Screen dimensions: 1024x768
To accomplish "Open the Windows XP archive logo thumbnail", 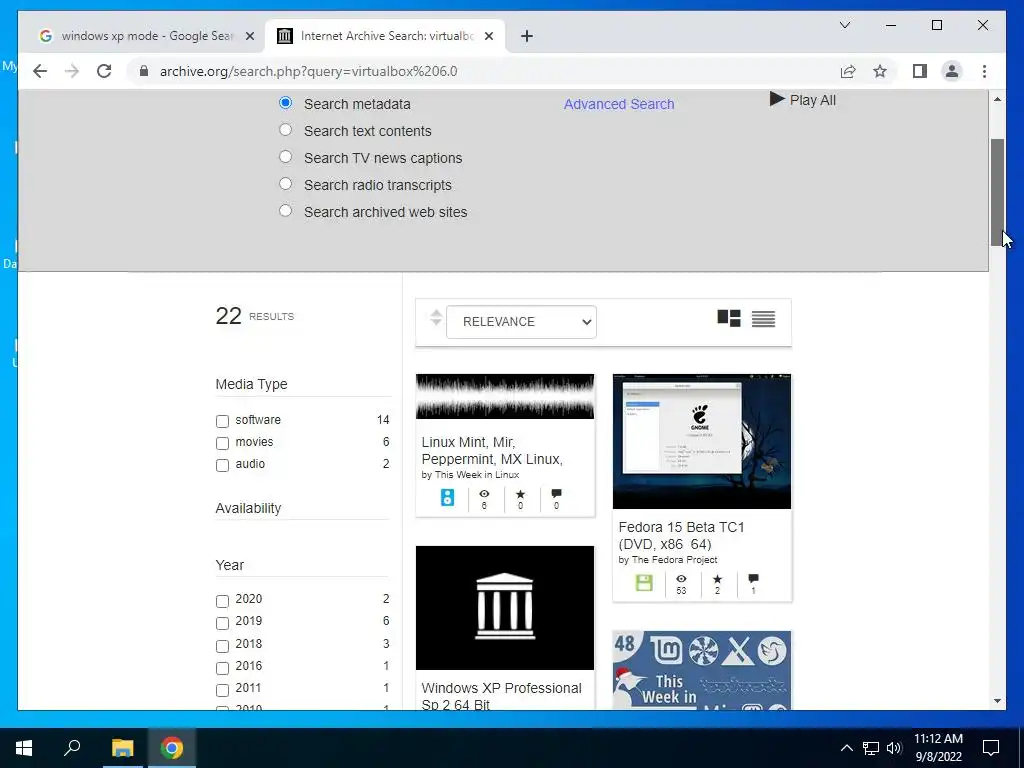I will (x=505, y=608).
